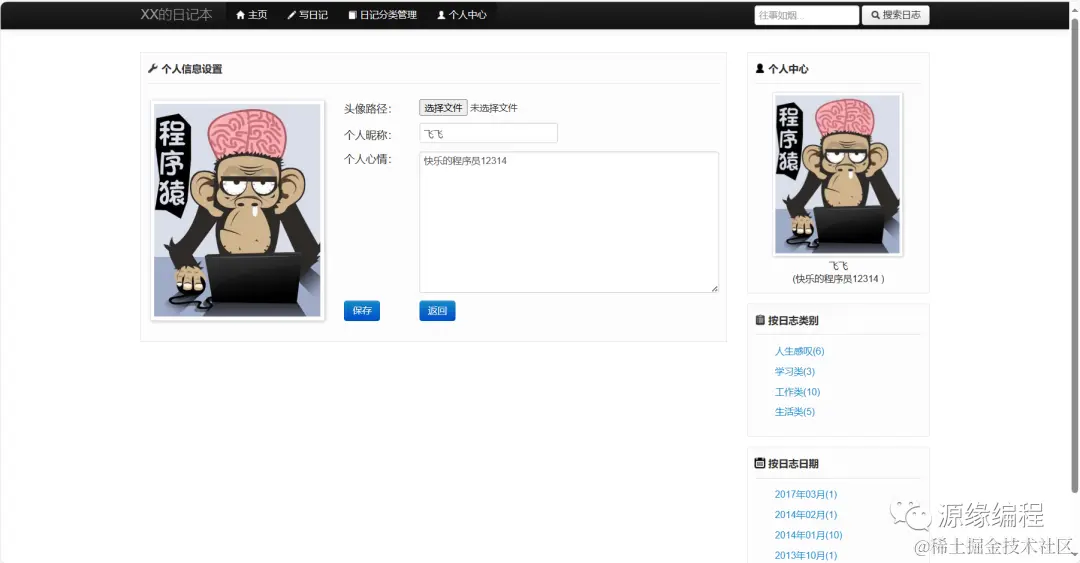Open the 2014年02月(1) date link

(x=806, y=515)
